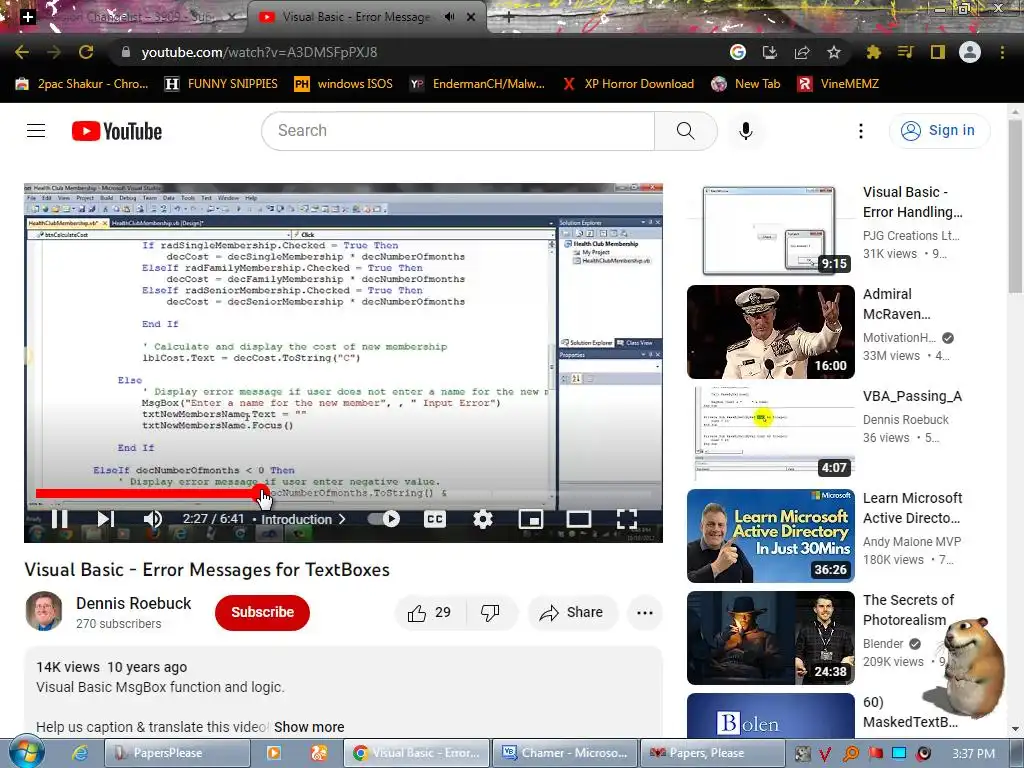Mute the tab via speaker icon
The image size is (1024, 768).
coord(449,17)
